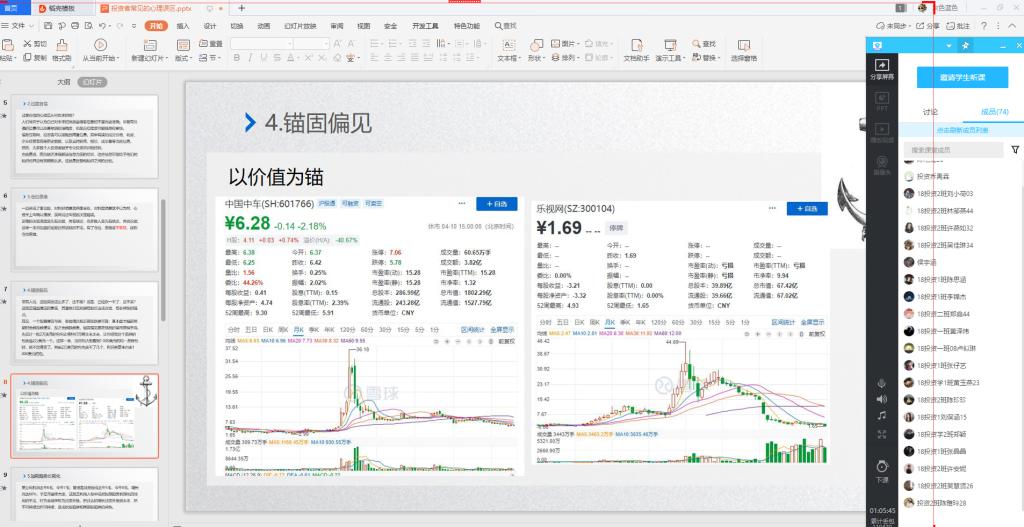Click the Copy (复制) icon
This screenshot has height=527, width=1024.
pyautogui.click(x=27, y=57)
